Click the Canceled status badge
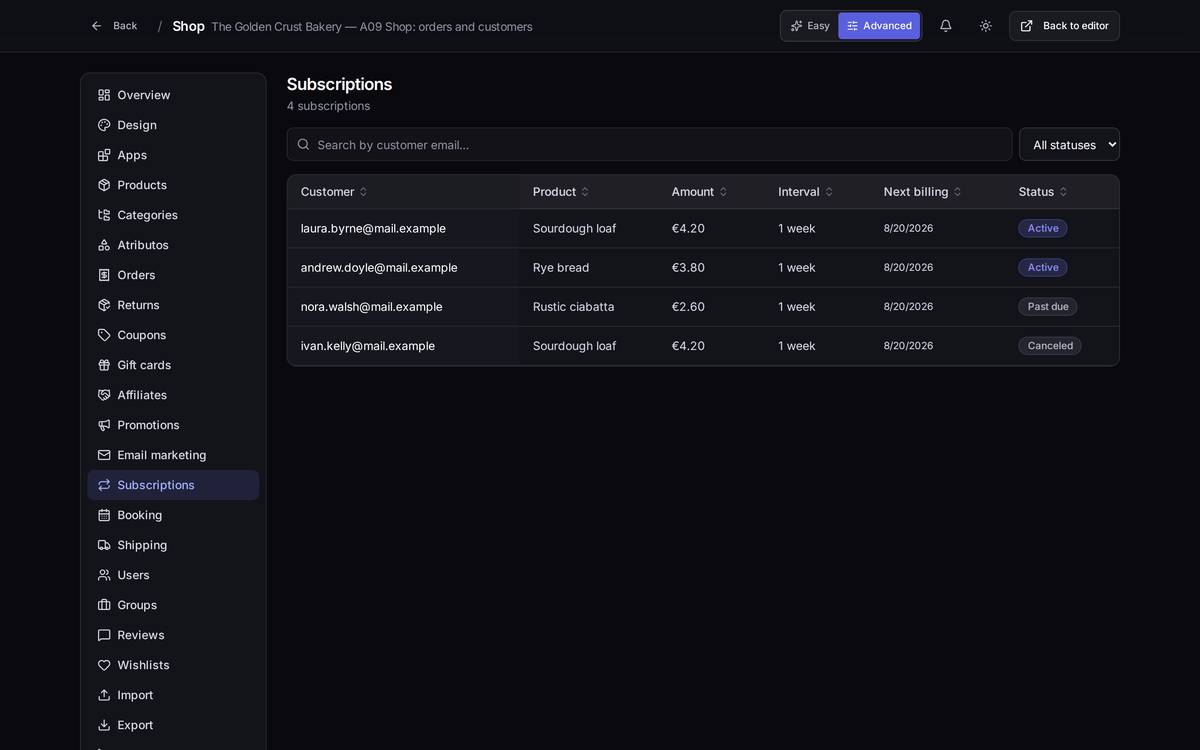 coord(1050,346)
